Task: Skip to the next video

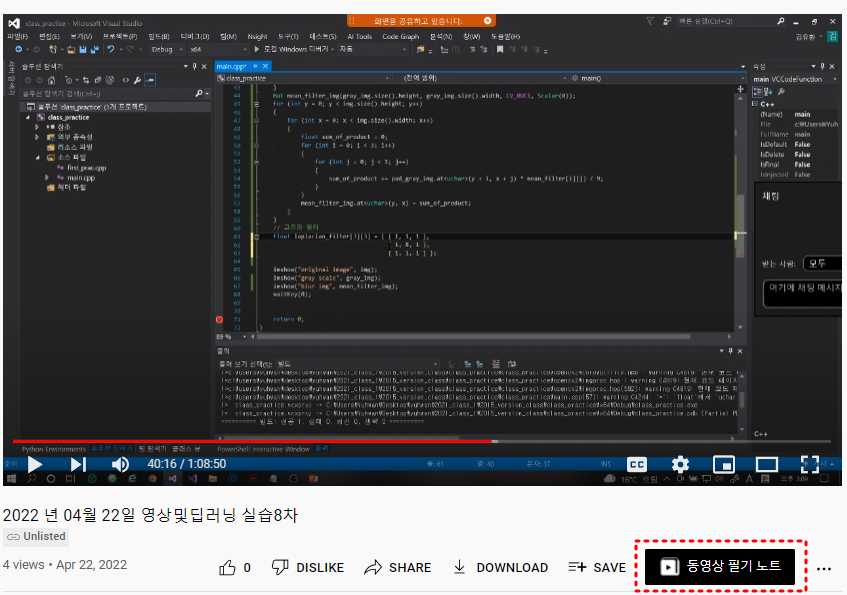Action: pyautogui.click(x=78, y=464)
